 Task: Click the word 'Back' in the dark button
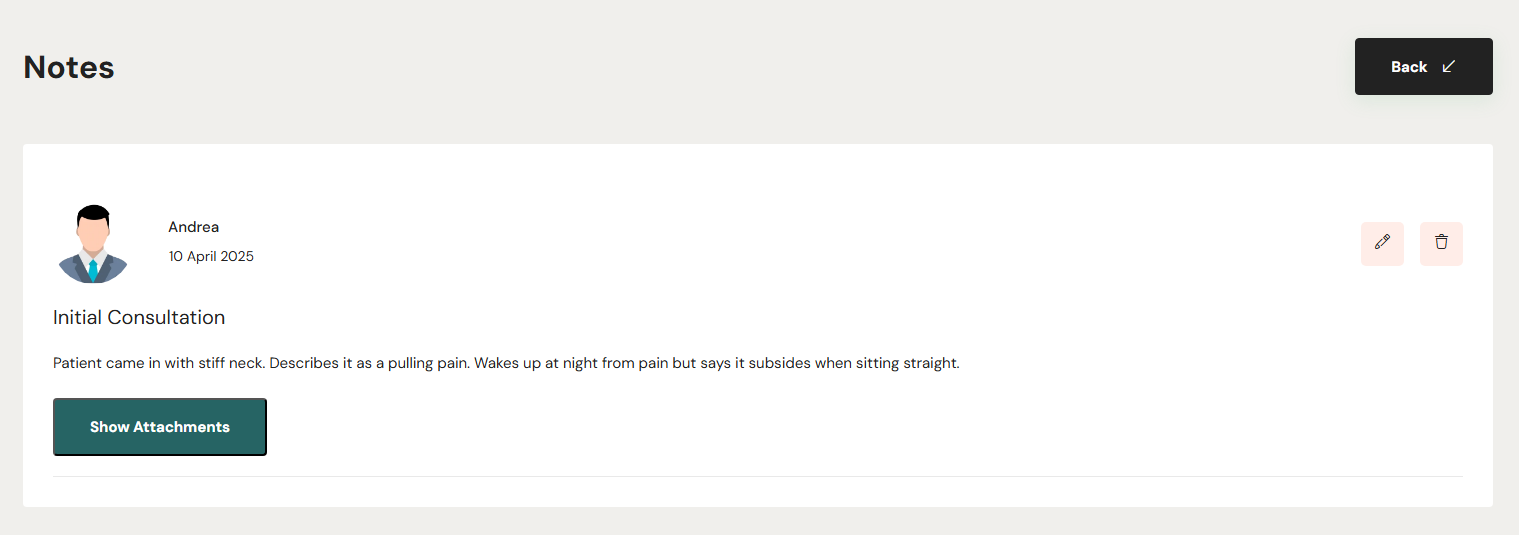1409,67
